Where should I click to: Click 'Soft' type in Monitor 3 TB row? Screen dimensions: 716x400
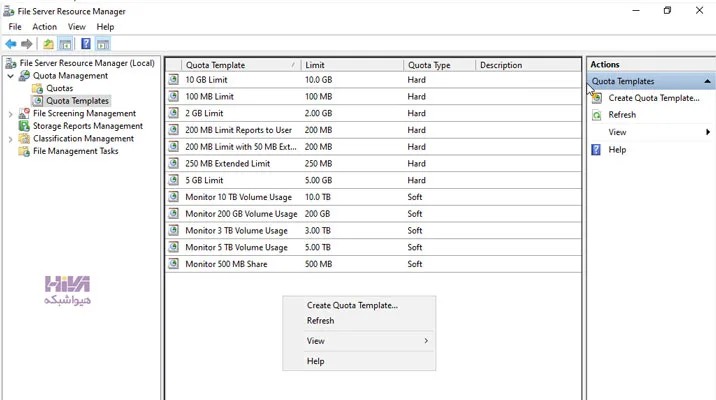coord(415,230)
